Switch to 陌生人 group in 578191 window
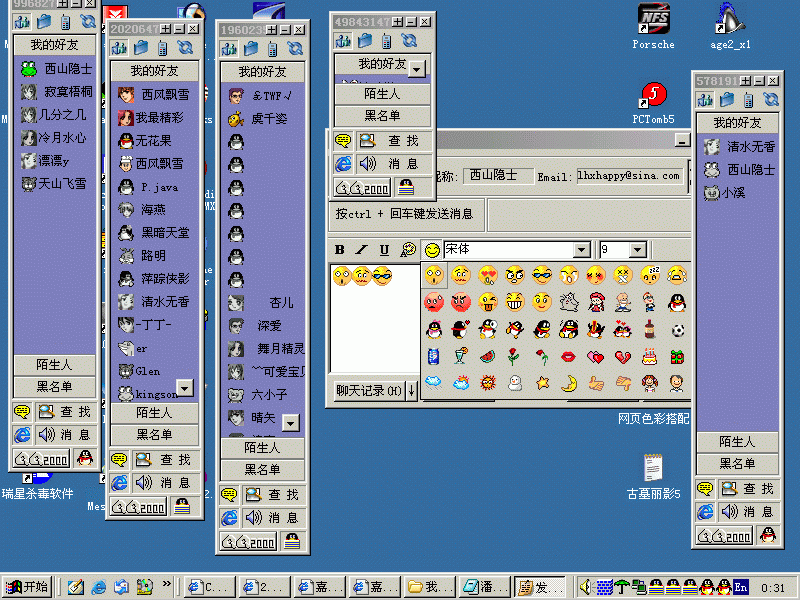Image resolution: width=800 pixels, height=600 pixels. point(737,441)
